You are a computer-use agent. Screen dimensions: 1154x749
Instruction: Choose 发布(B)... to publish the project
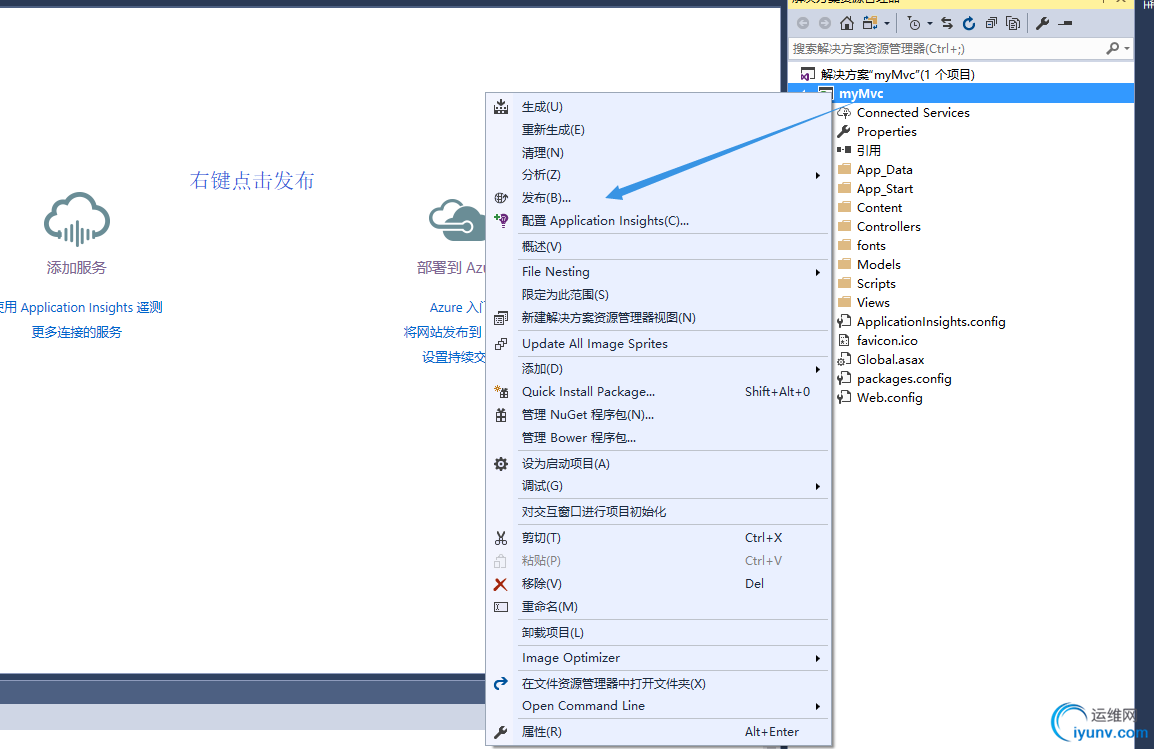pos(659,198)
